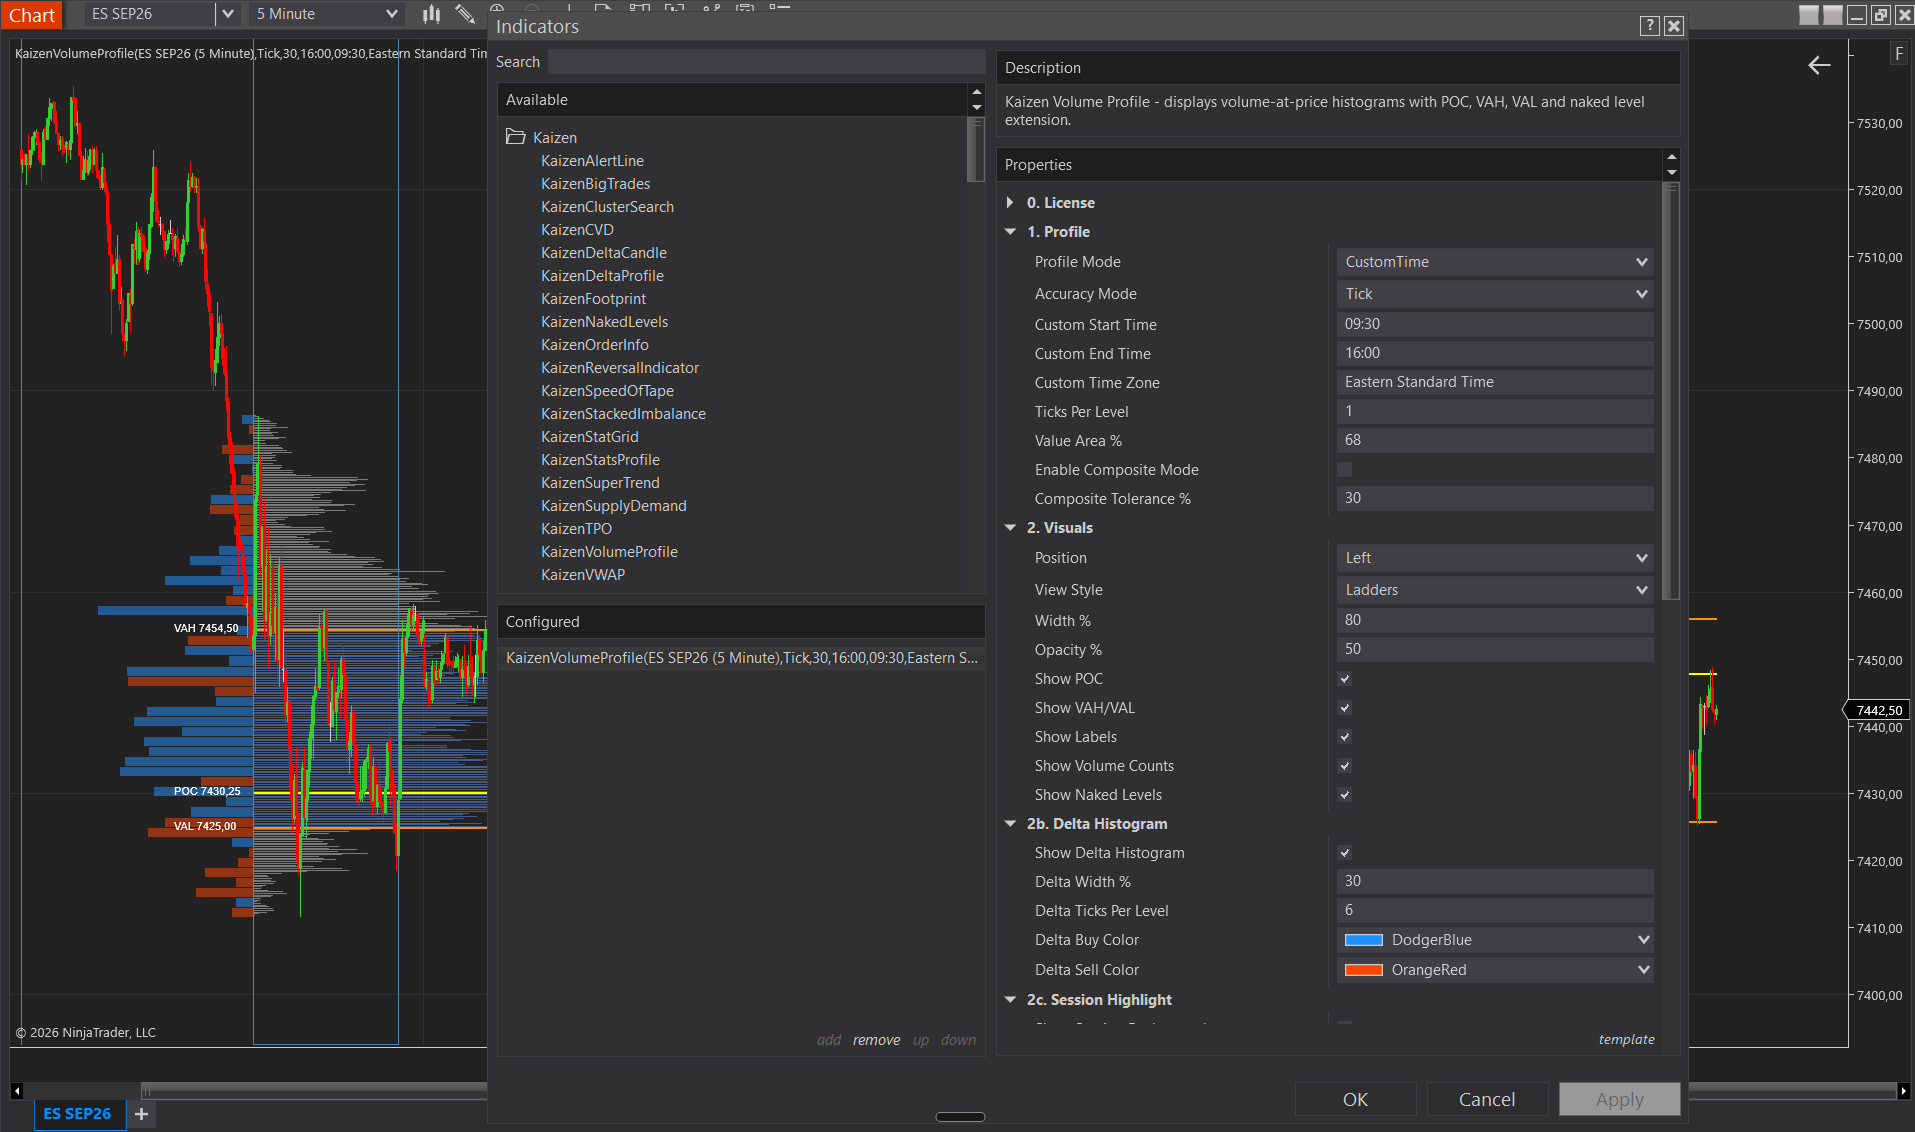1915x1132 pixels.
Task: Click chart scrollbar left arrow
Action: click(17, 1091)
